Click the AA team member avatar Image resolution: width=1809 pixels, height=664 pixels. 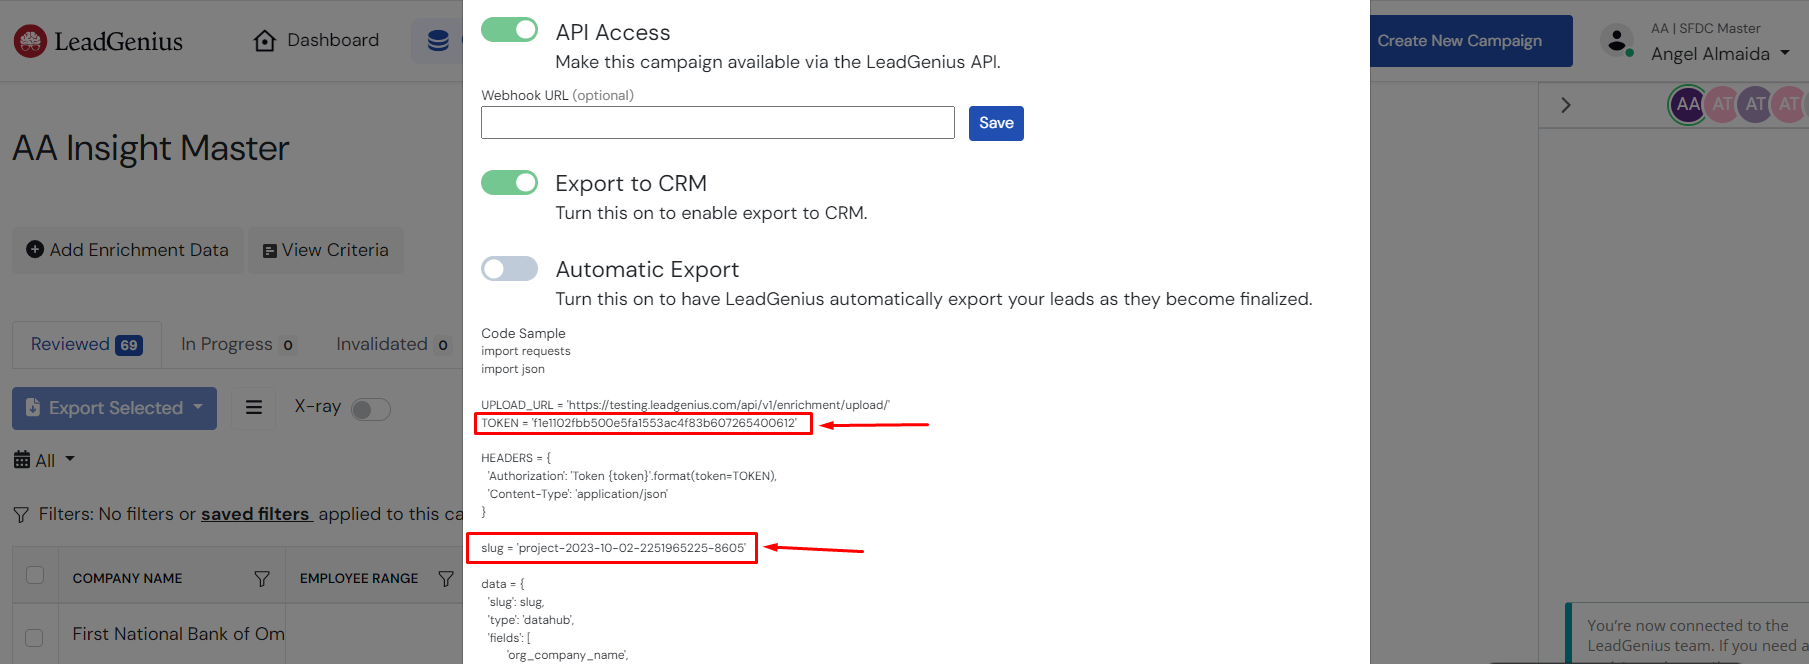(x=1688, y=104)
